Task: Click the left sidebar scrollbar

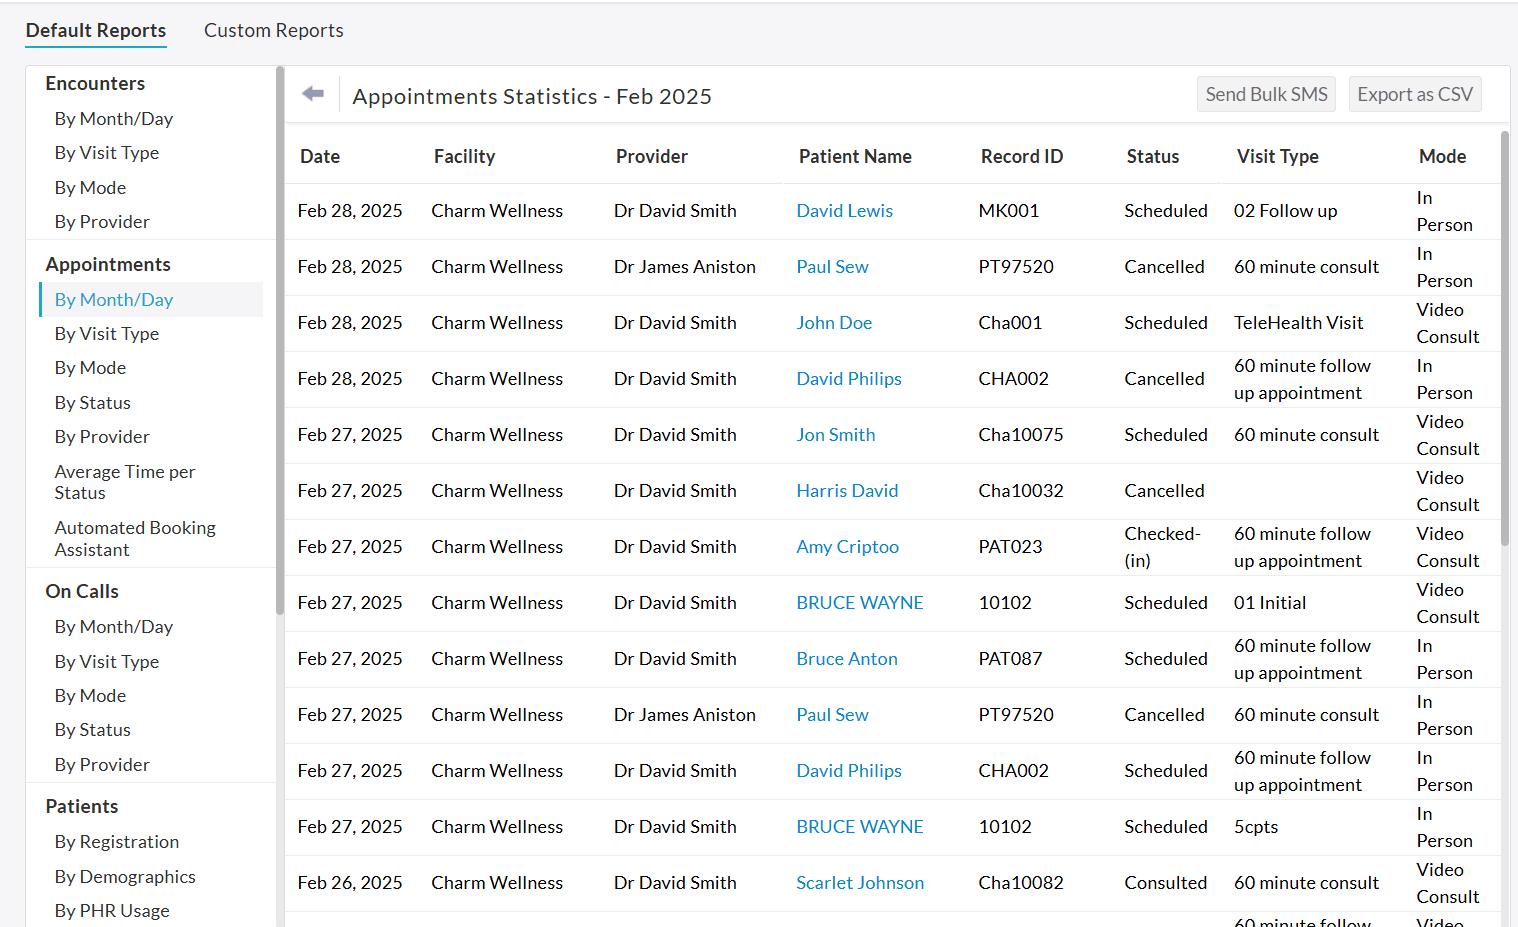Action: click(x=280, y=340)
